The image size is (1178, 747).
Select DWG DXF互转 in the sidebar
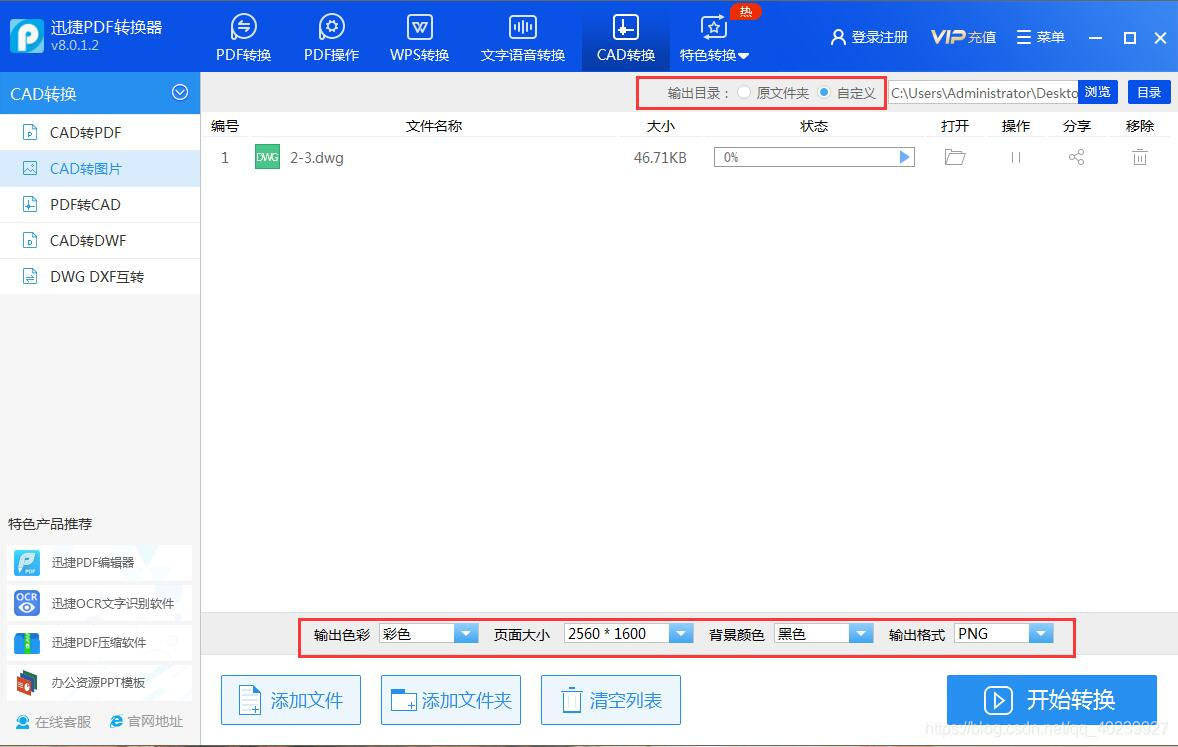100,277
